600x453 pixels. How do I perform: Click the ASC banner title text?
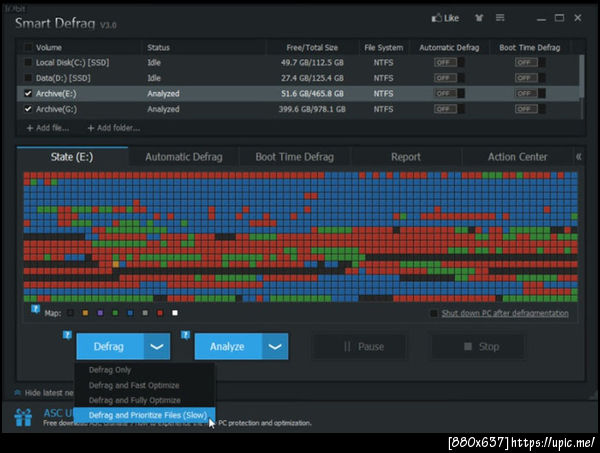(58, 413)
